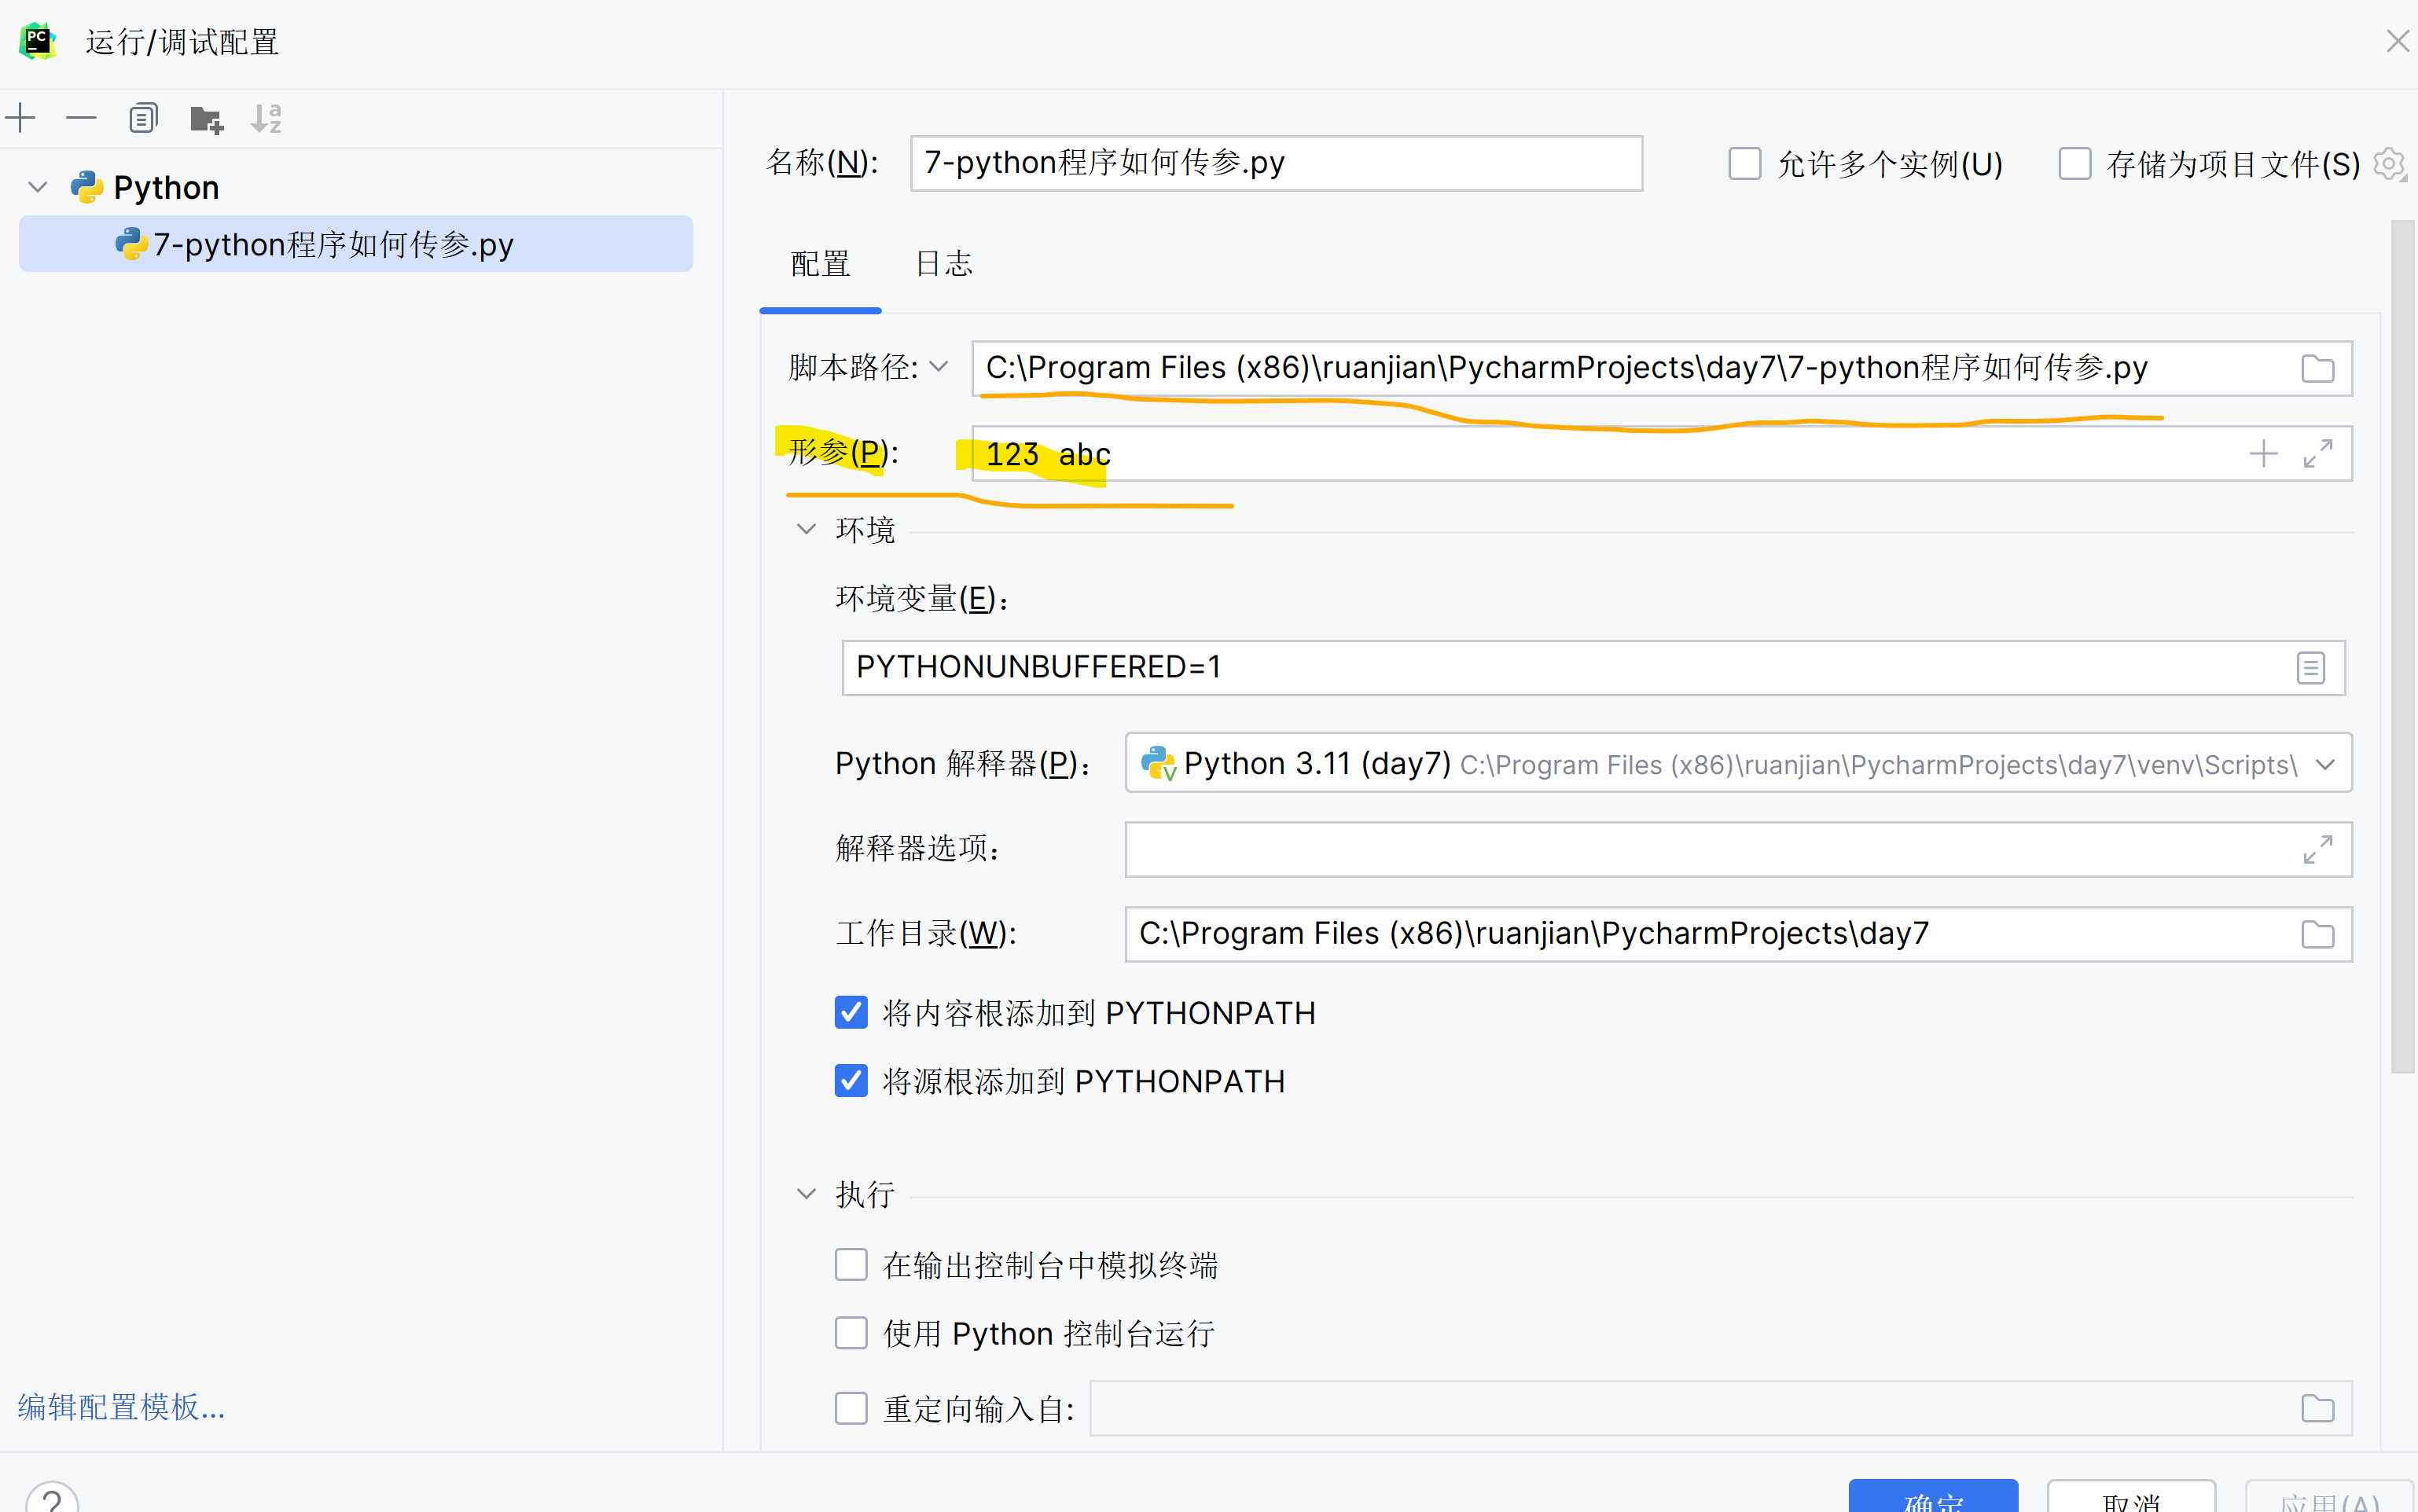
Task: Click the sort configurations alphabetically icon
Action: [266, 119]
